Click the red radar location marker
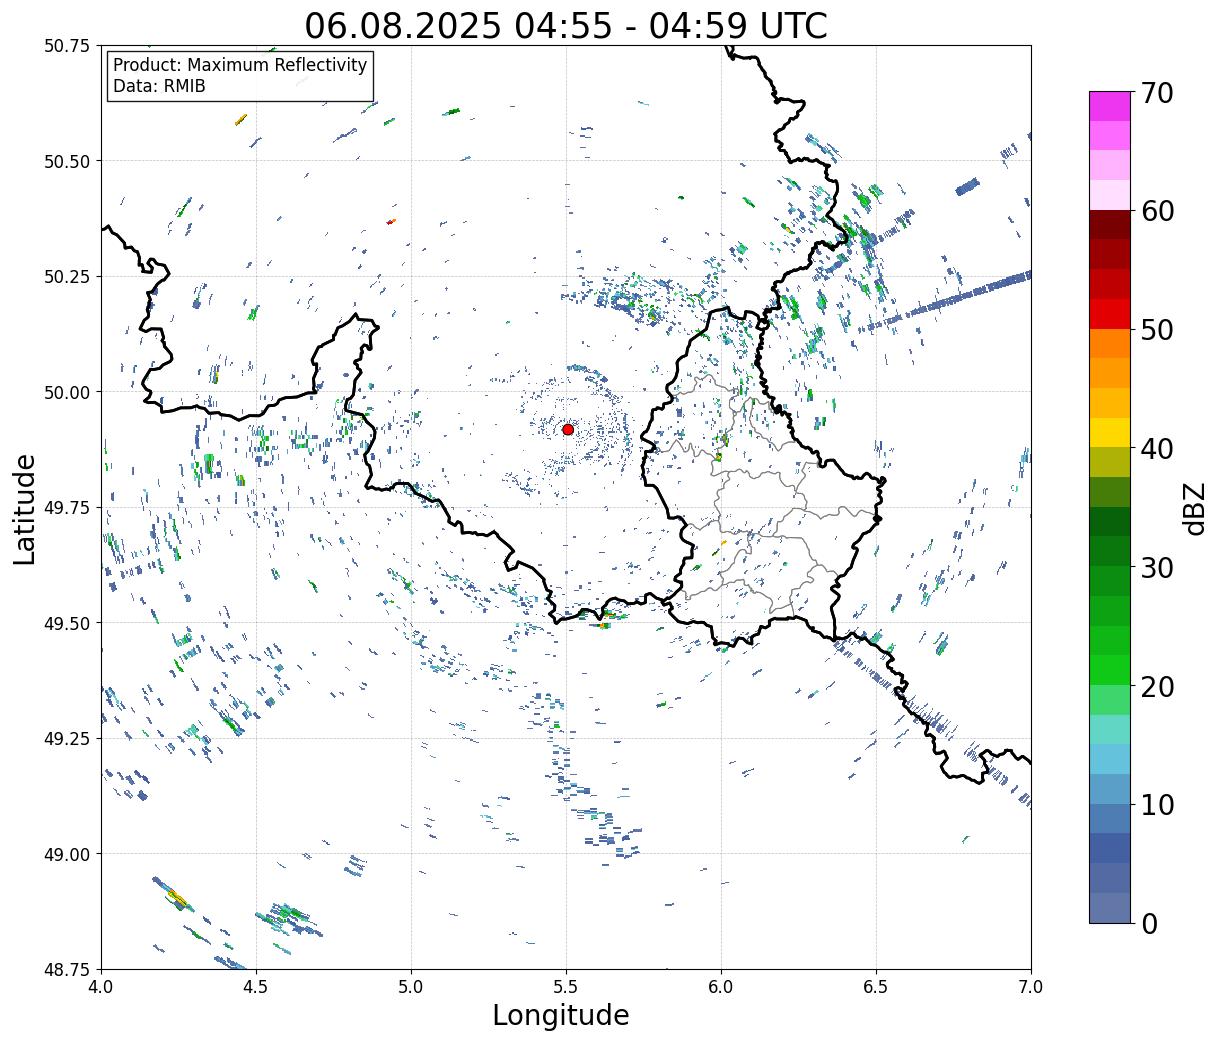Viewport: 1219px width, 1040px height. pyautogui.click(x=568, y=429)
